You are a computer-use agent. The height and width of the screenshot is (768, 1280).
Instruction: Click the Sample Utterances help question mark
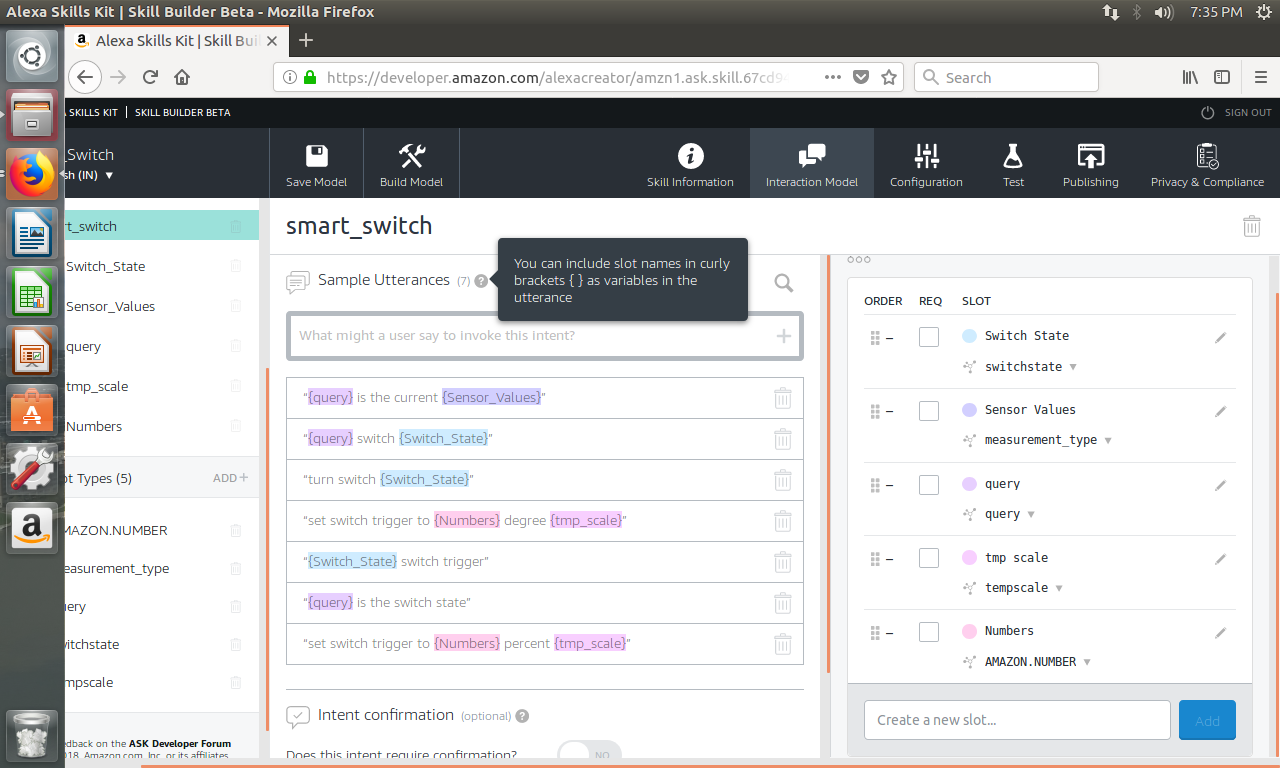[x=481, y=281]
